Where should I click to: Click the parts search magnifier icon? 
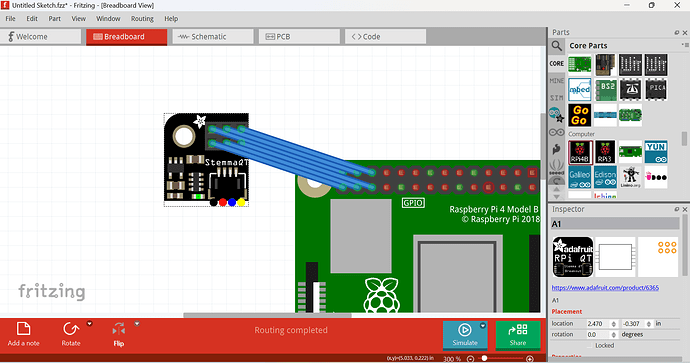point(557,46)
